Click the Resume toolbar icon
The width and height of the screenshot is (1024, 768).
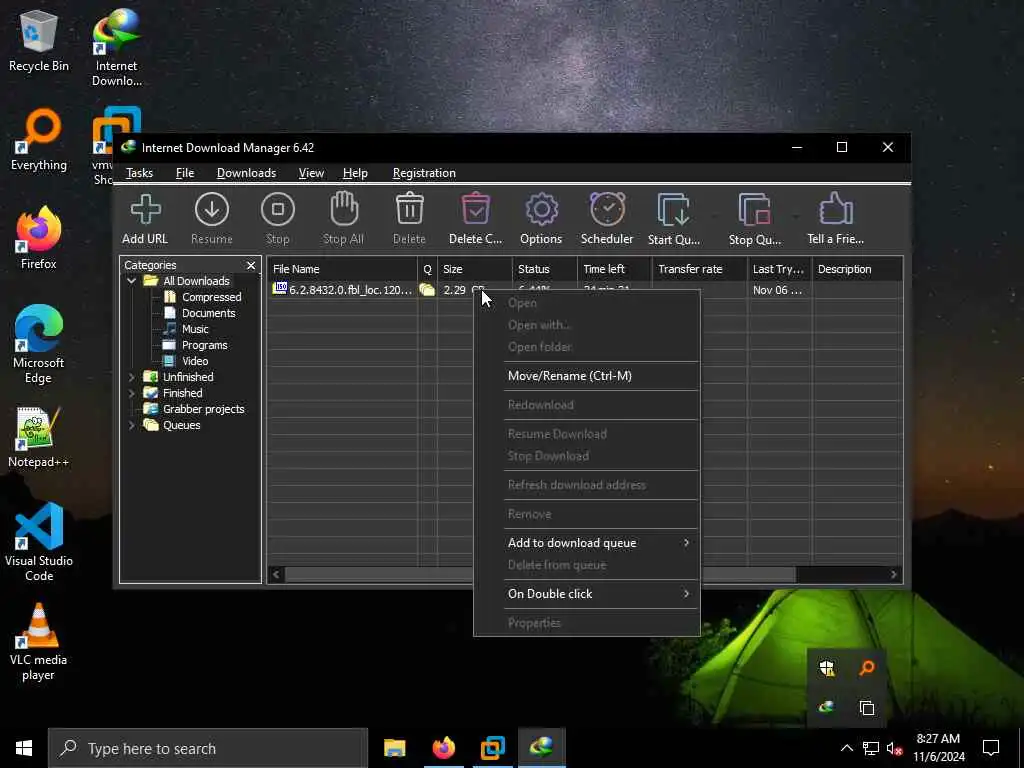point(212,210)
